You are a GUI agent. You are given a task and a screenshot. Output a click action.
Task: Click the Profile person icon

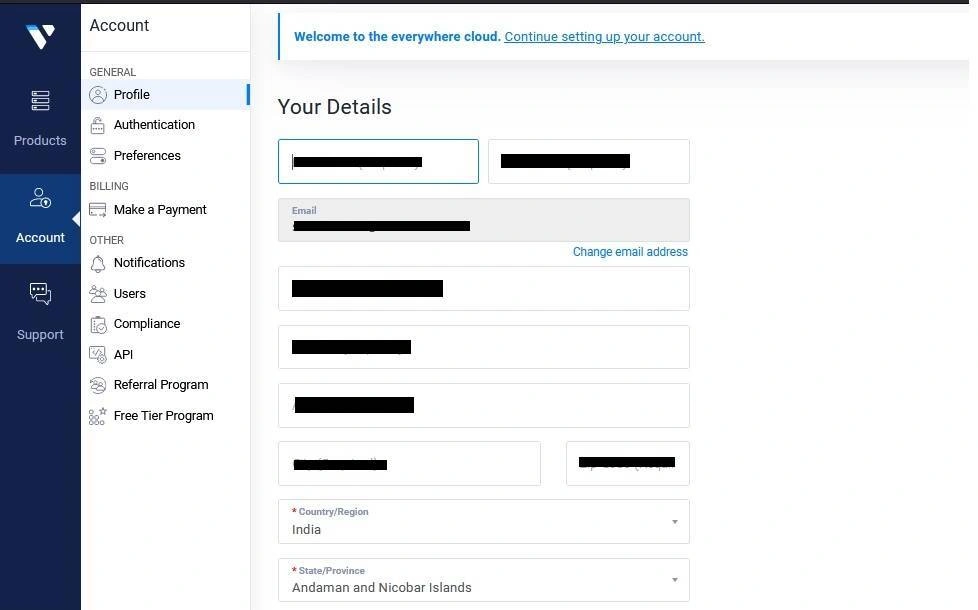97,94
